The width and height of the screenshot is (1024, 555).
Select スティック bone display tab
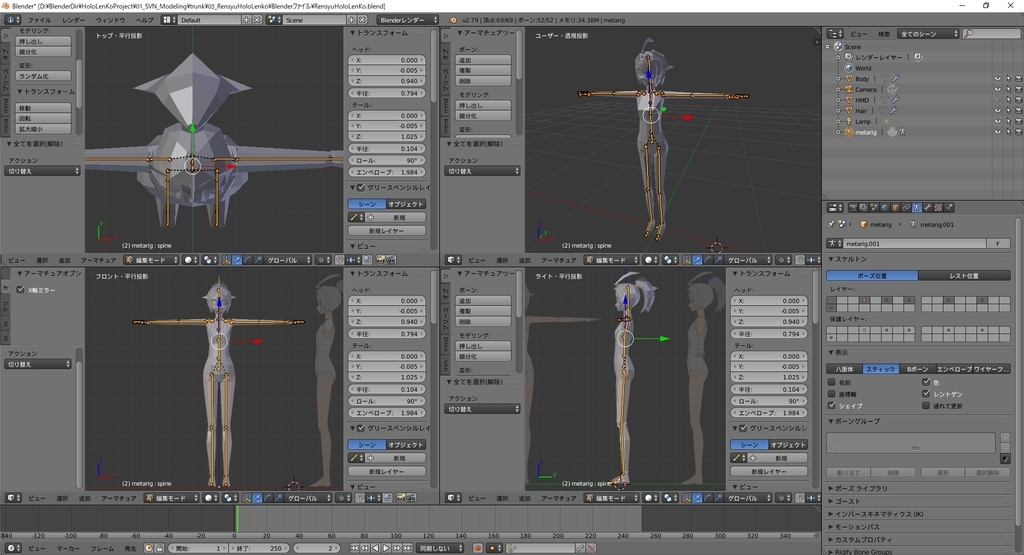pos(881,369)
